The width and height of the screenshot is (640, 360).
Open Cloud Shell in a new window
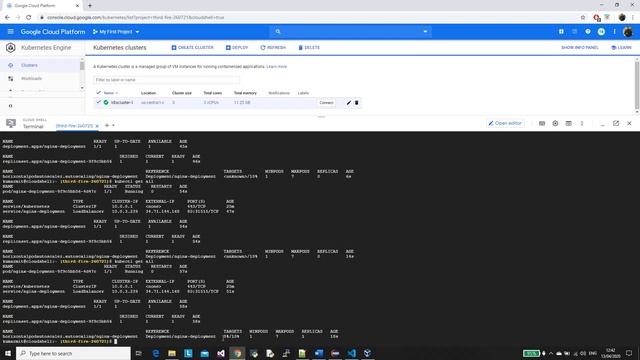[616, 123]
